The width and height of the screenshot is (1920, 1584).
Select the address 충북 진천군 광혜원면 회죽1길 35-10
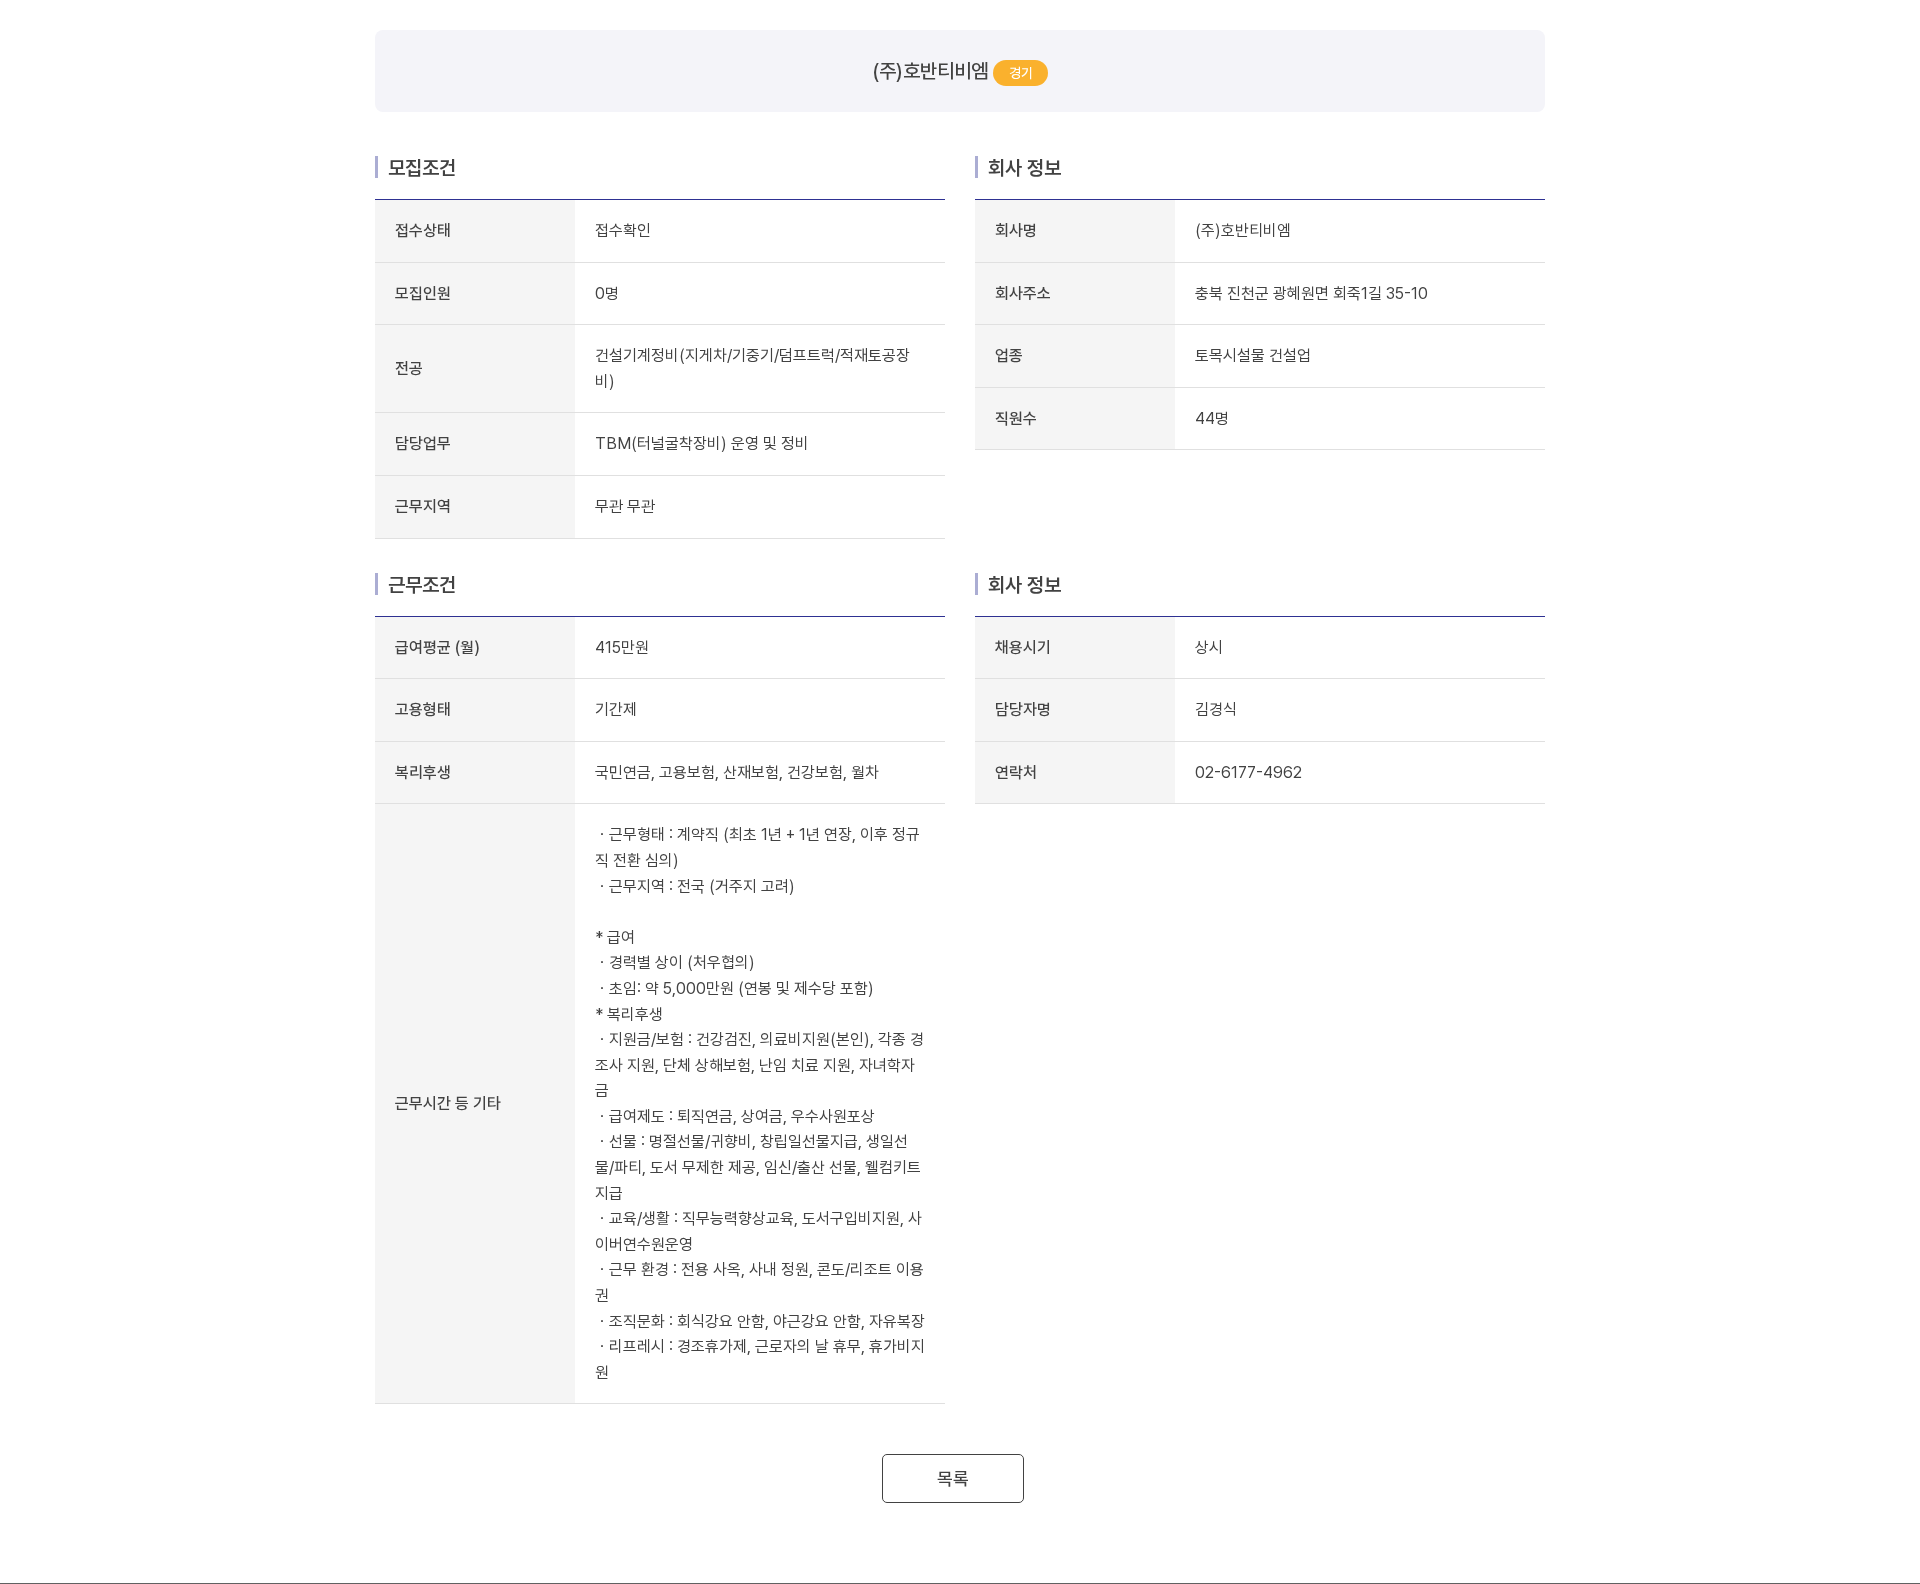pos(1311,294)
